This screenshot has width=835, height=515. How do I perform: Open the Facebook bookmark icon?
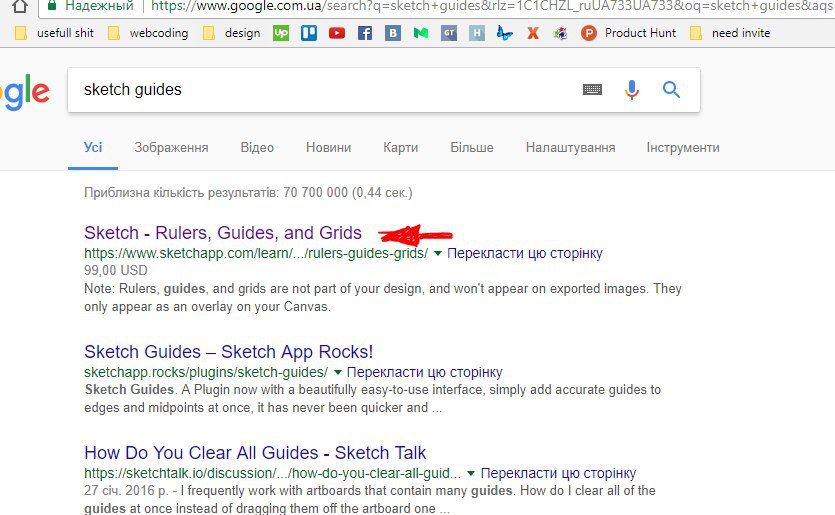365,33
